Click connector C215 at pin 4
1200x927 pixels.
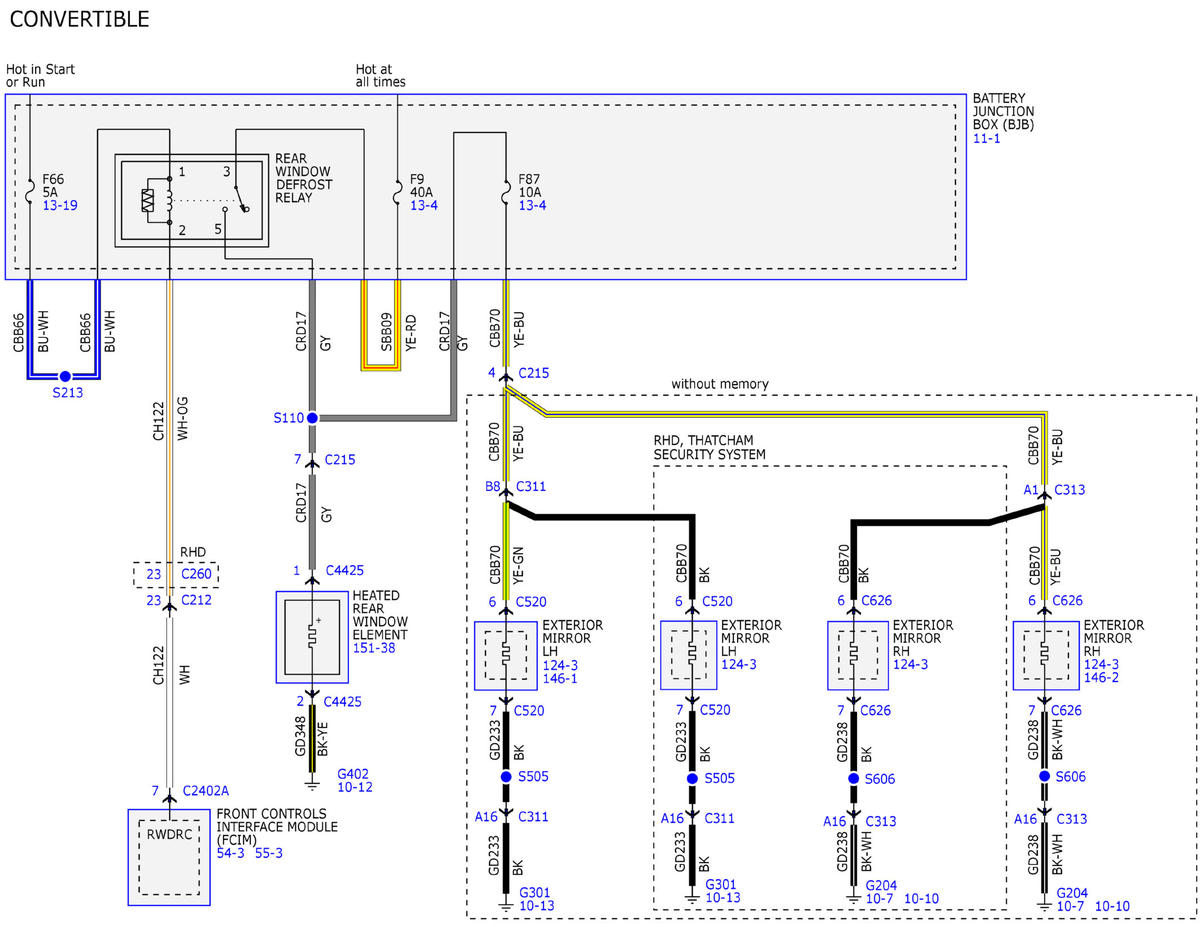pos(532,373)
